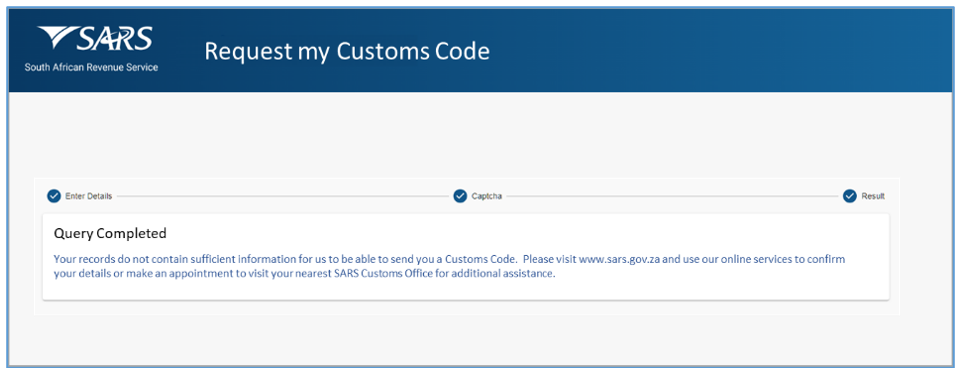The image size is (957, 371).
Task: Click the South African Revenue Service tagline
Action: pyautogui.click(x=92, y=67)
